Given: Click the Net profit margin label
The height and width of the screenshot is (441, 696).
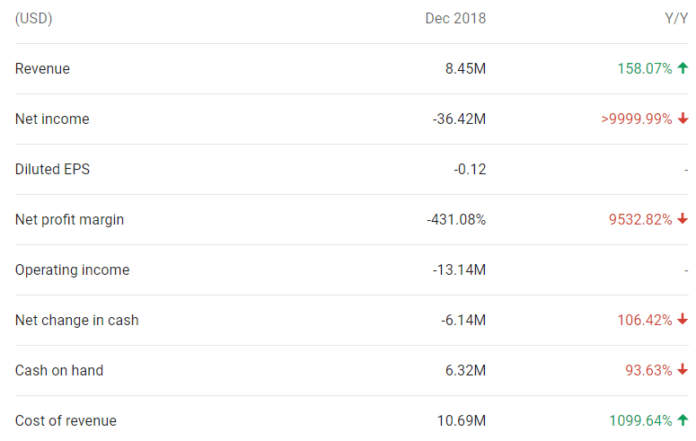Looking at the screenshot, I should click(69, 220).
